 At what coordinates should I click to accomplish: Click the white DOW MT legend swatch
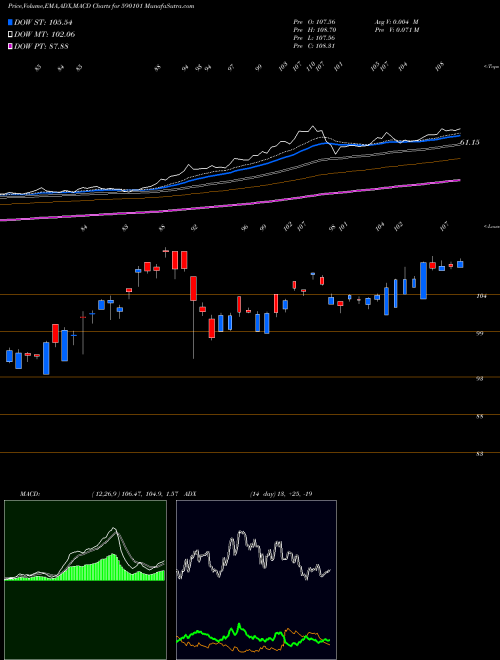click(x=11, y=34)
